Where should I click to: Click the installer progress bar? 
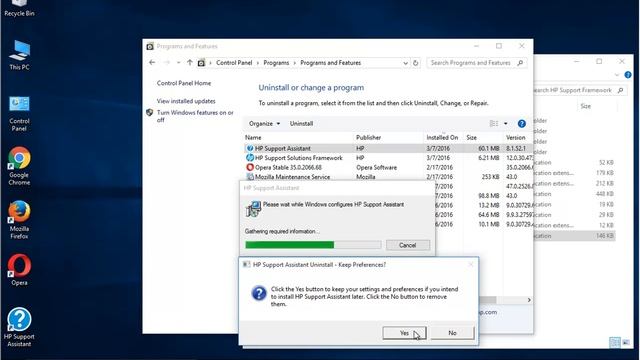[x=313, y=245]
